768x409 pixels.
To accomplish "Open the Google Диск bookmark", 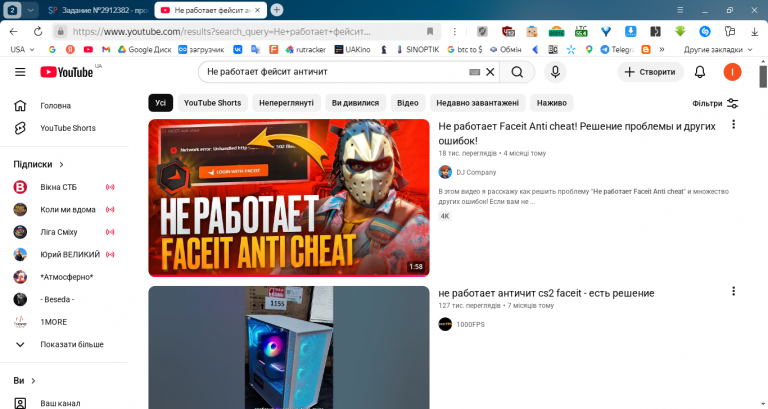I will [x=144, y=49].
